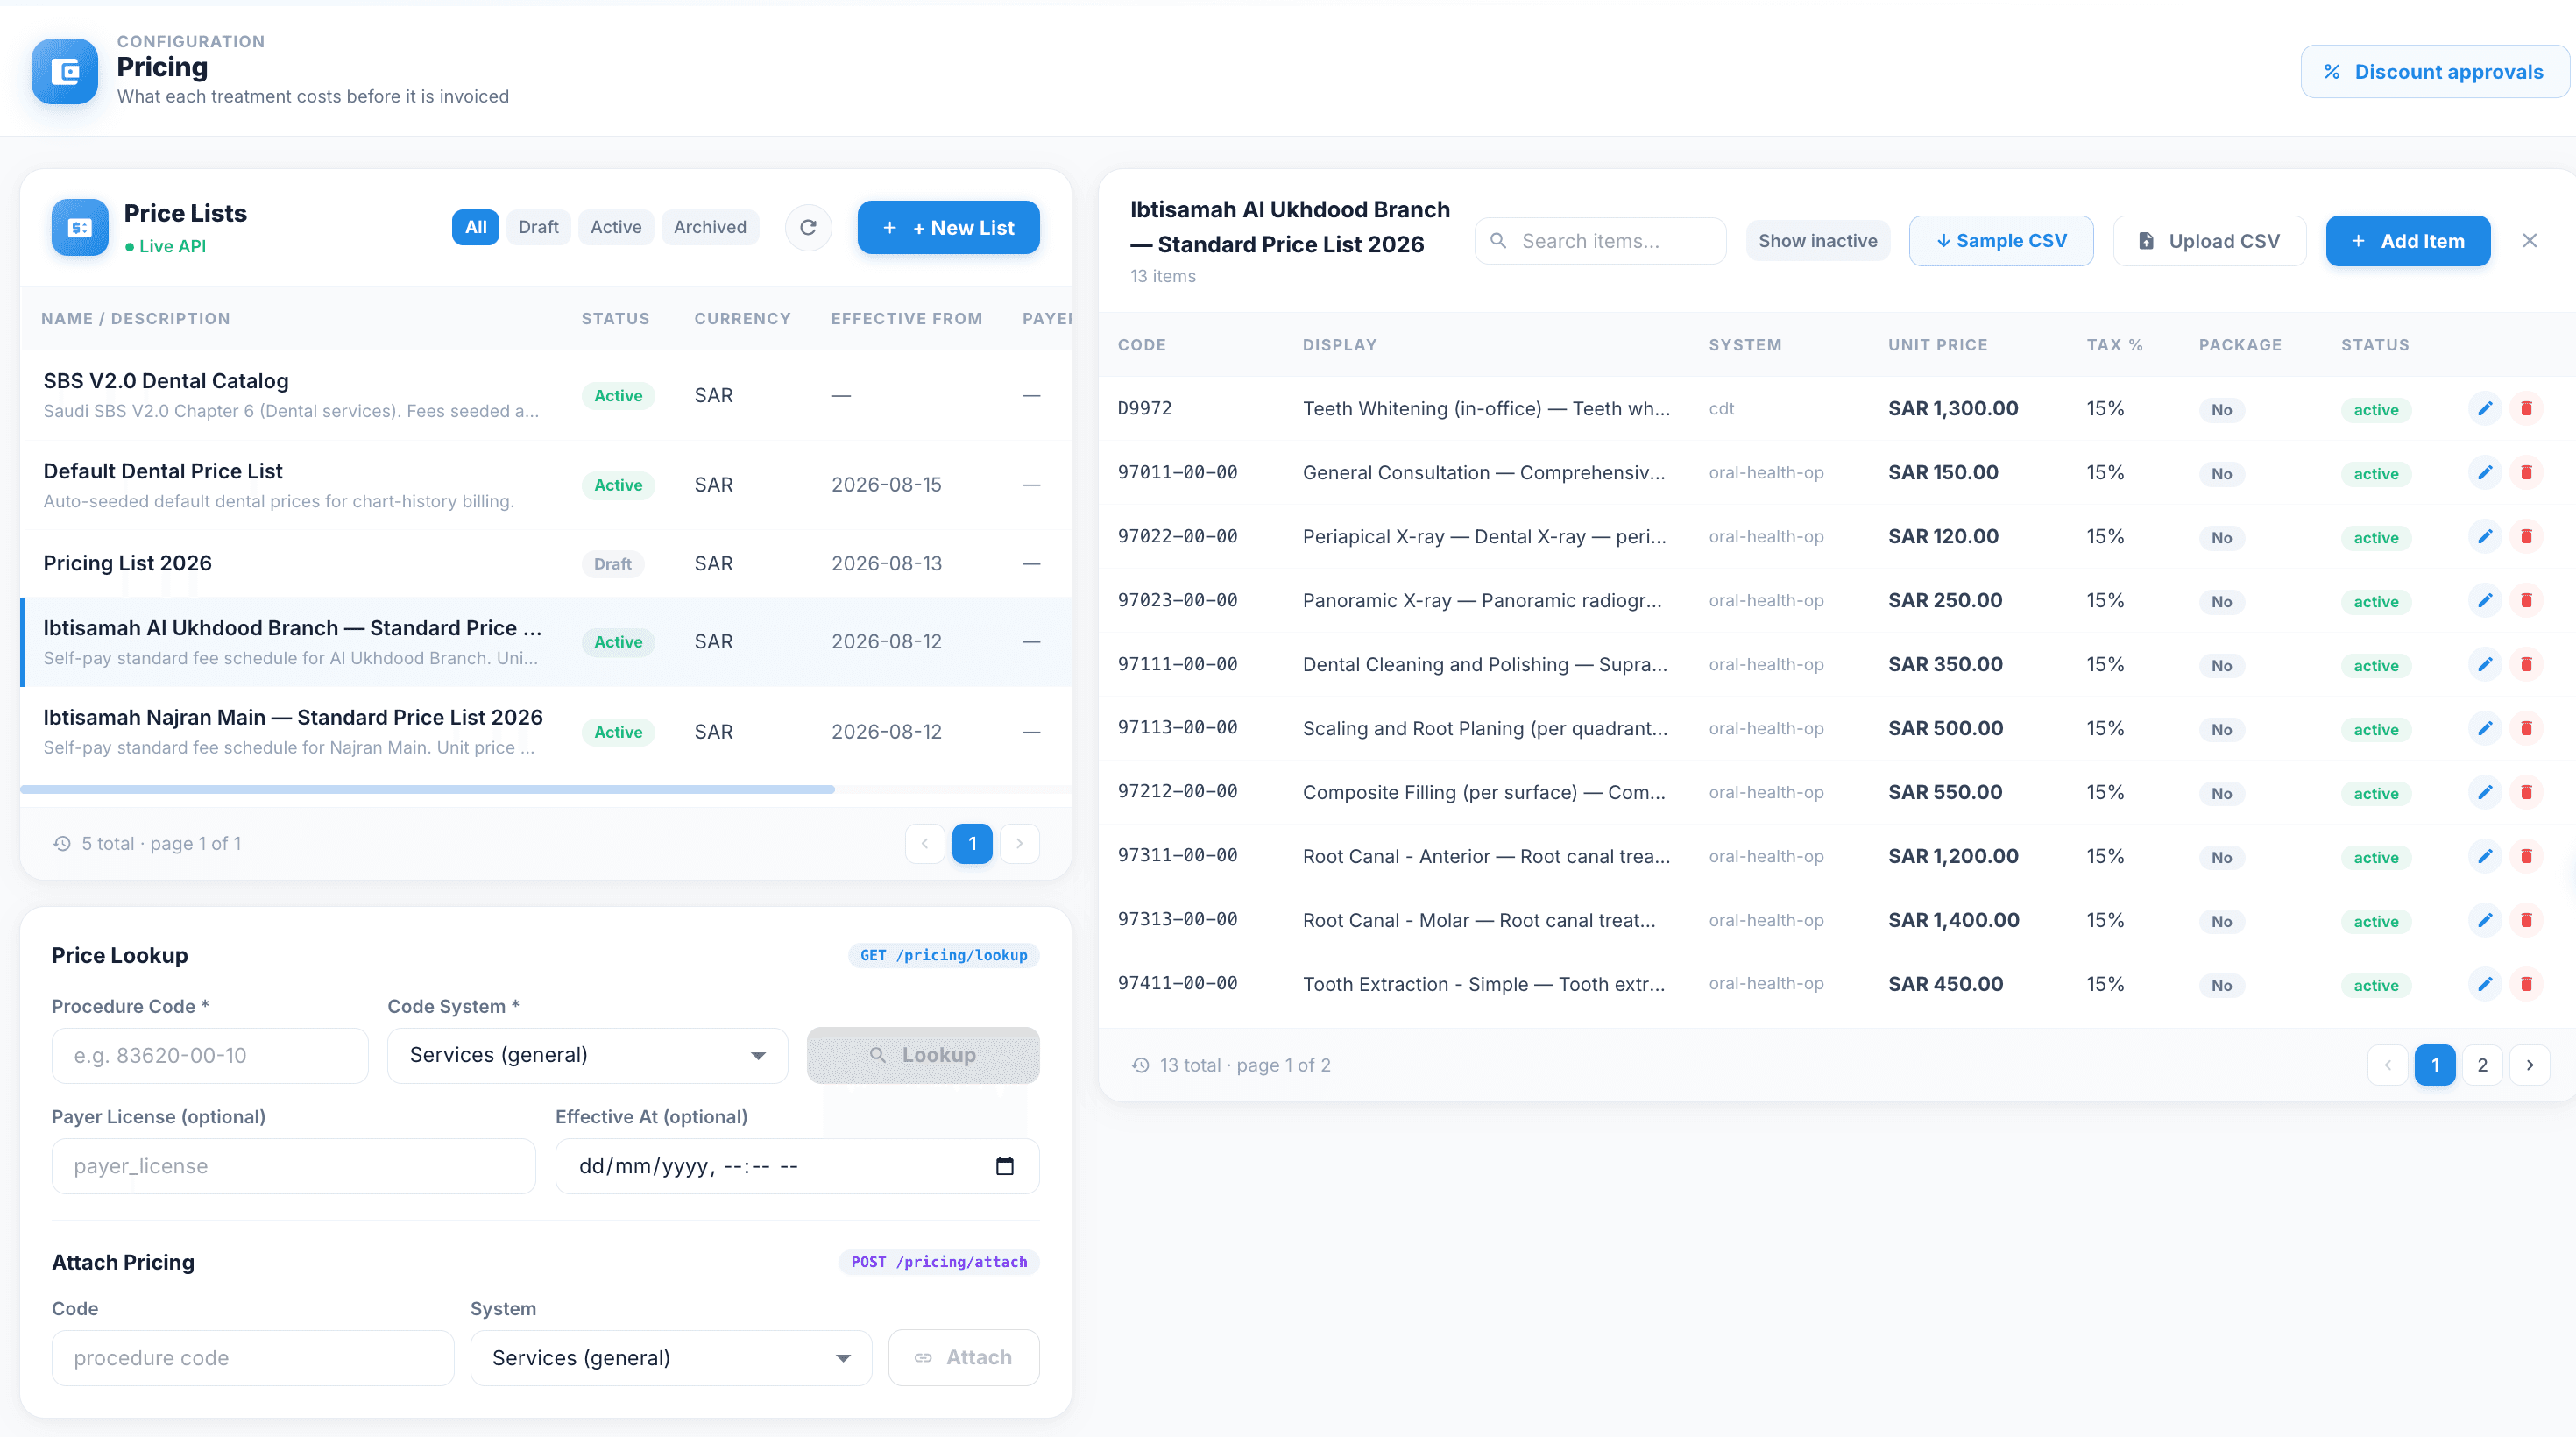
Task: Delete the D9972 Teeth Whitening item
Action: 2526,408
